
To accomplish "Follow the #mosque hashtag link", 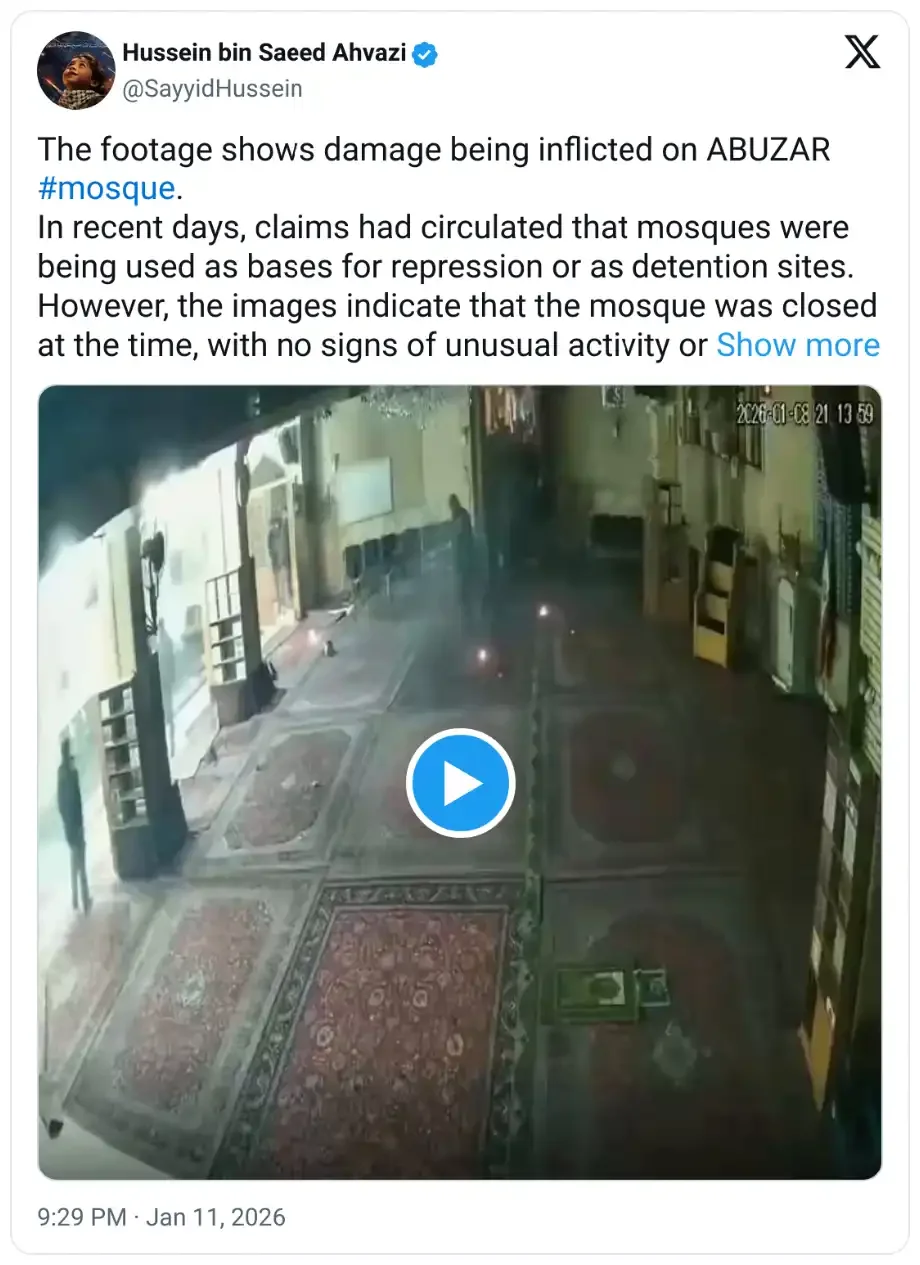I will (x=106, y=188).
